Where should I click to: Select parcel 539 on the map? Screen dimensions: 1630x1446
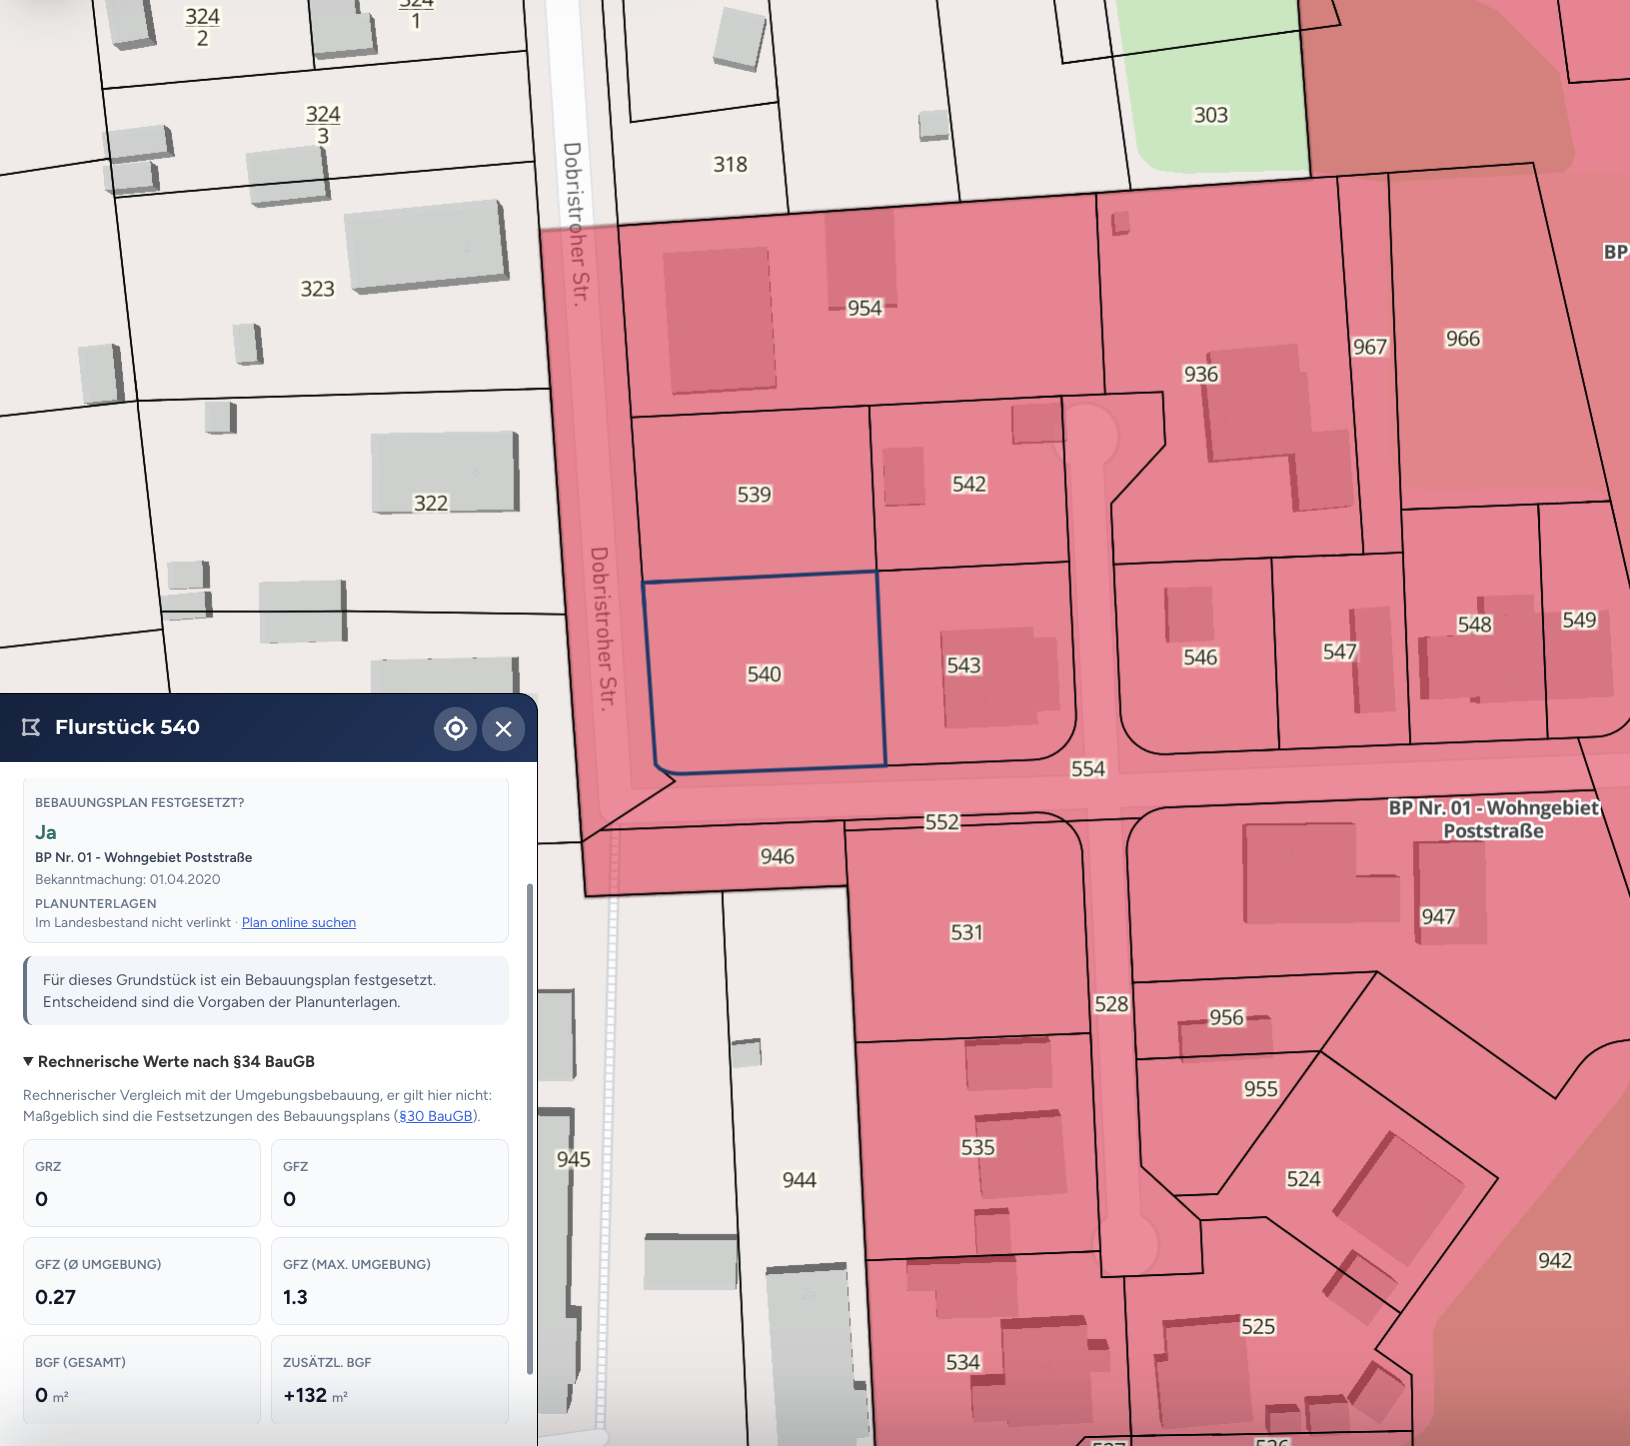pos(754,494)
